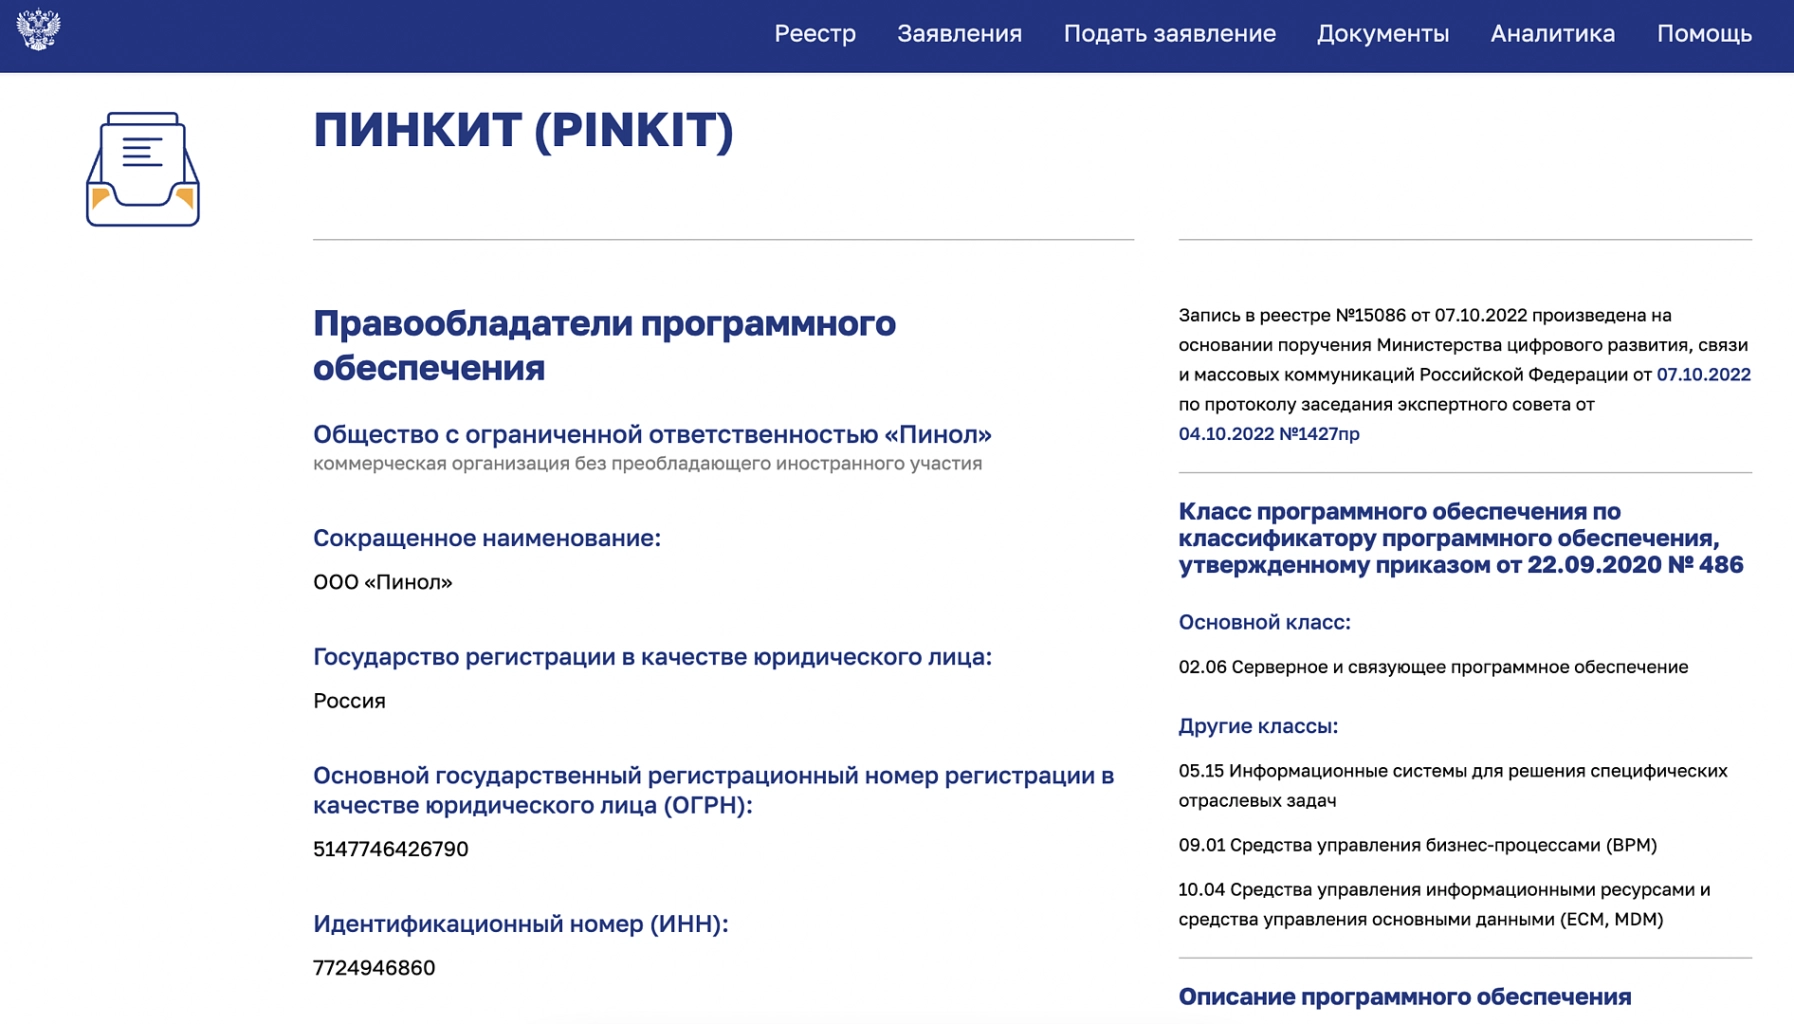Screen dimensions: 1794x1024
Task: Select Подать заявление in the navigation
Action: (x=1169, y=33)
